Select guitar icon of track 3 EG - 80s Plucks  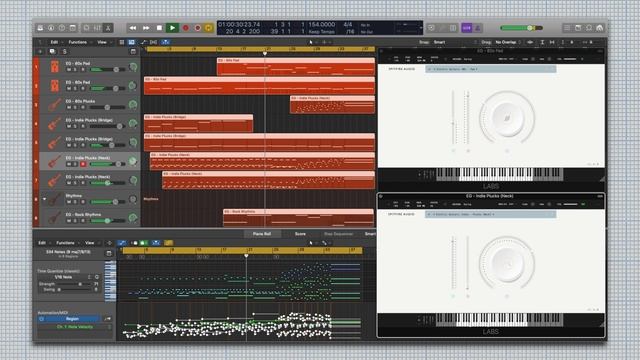pos(54,104)
